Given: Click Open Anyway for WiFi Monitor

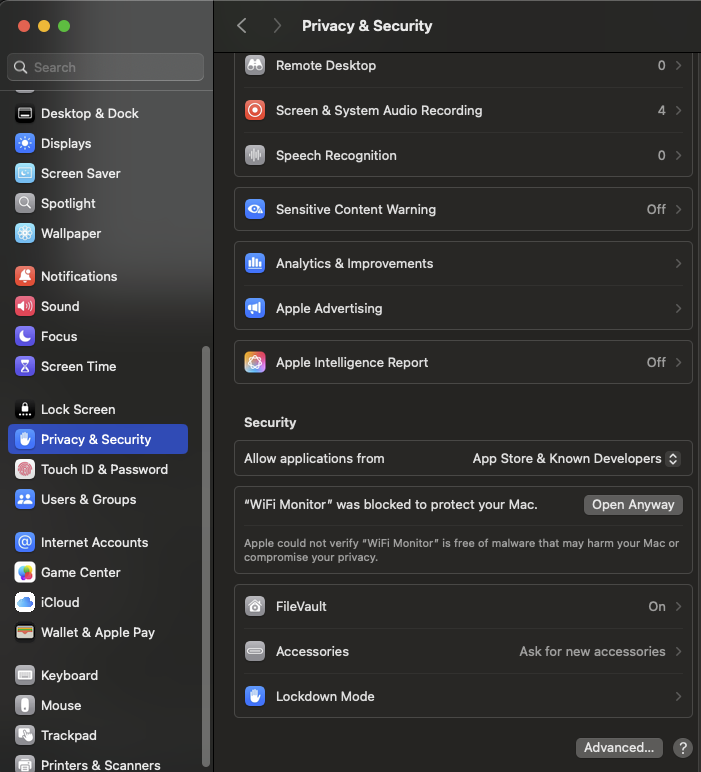Looking at the screenshot, I should point(633,505).
